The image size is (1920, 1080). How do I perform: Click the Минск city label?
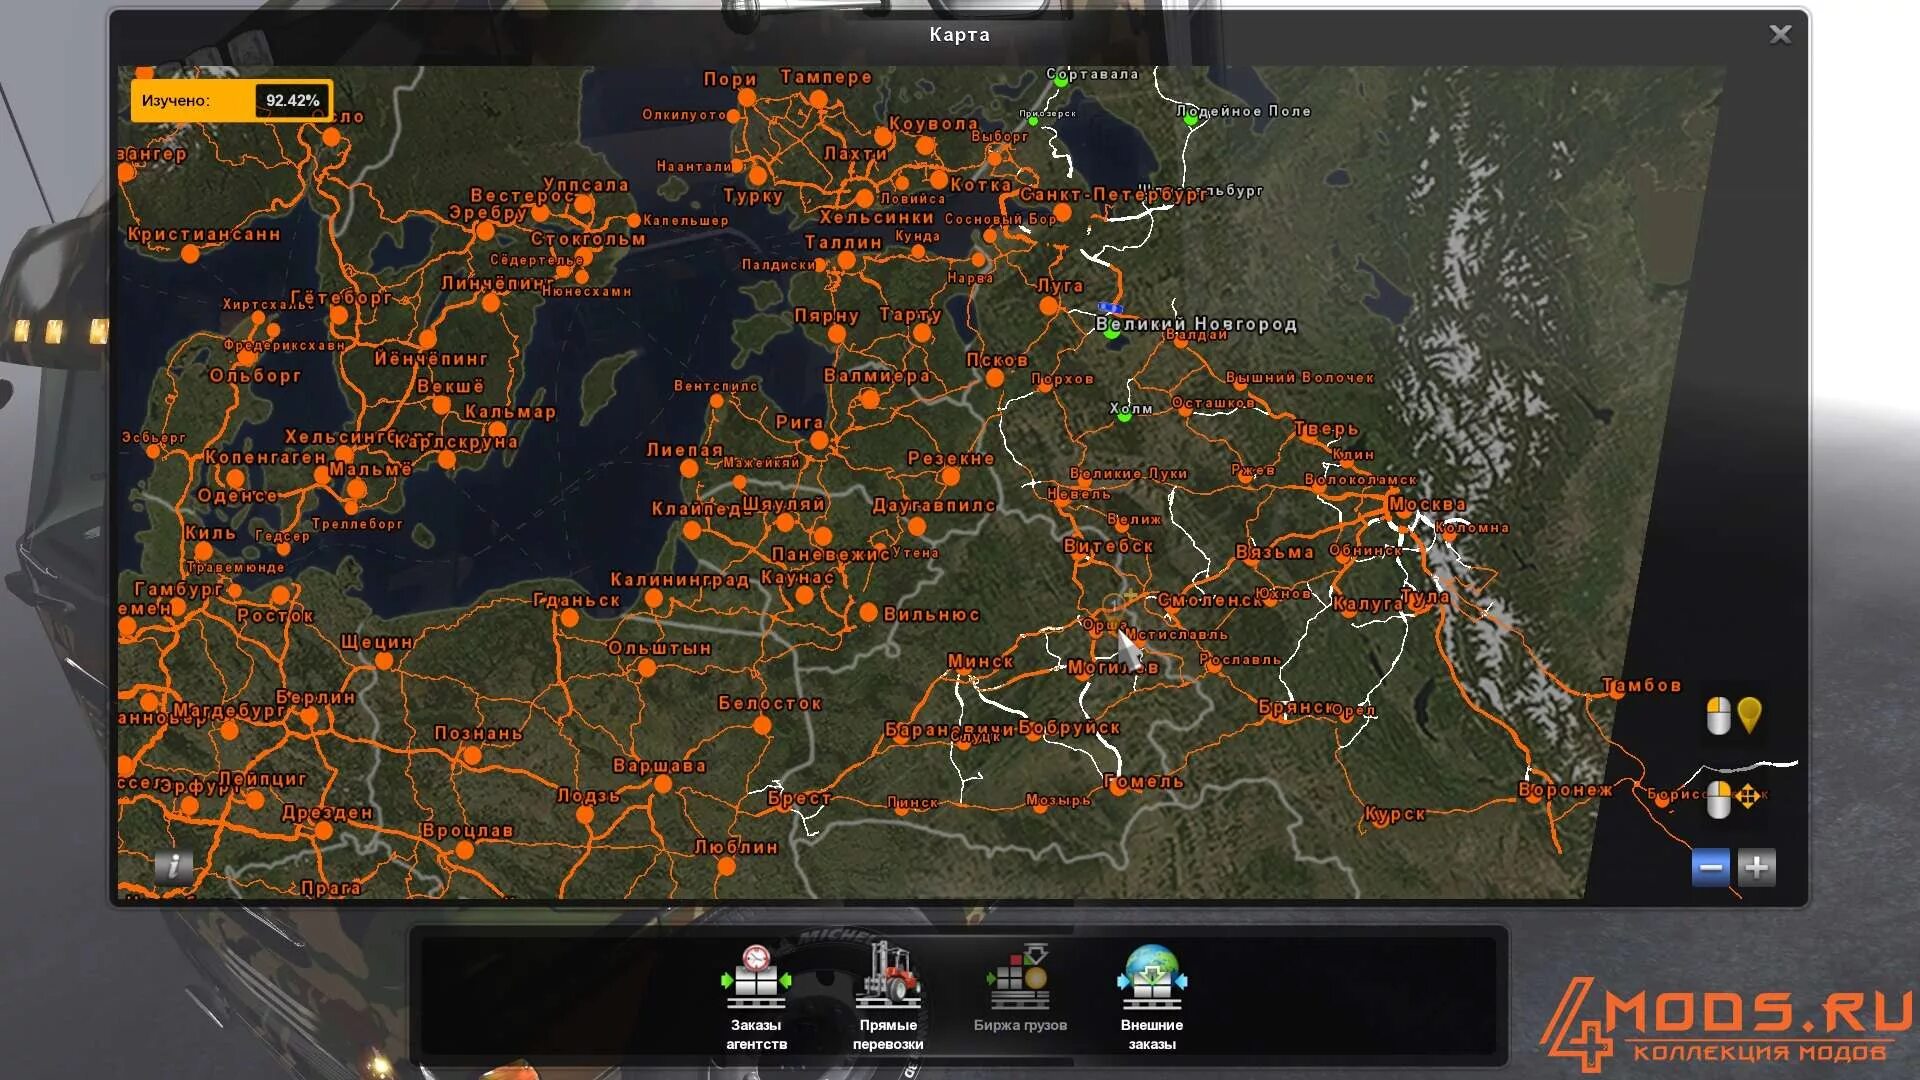point(980,661)
